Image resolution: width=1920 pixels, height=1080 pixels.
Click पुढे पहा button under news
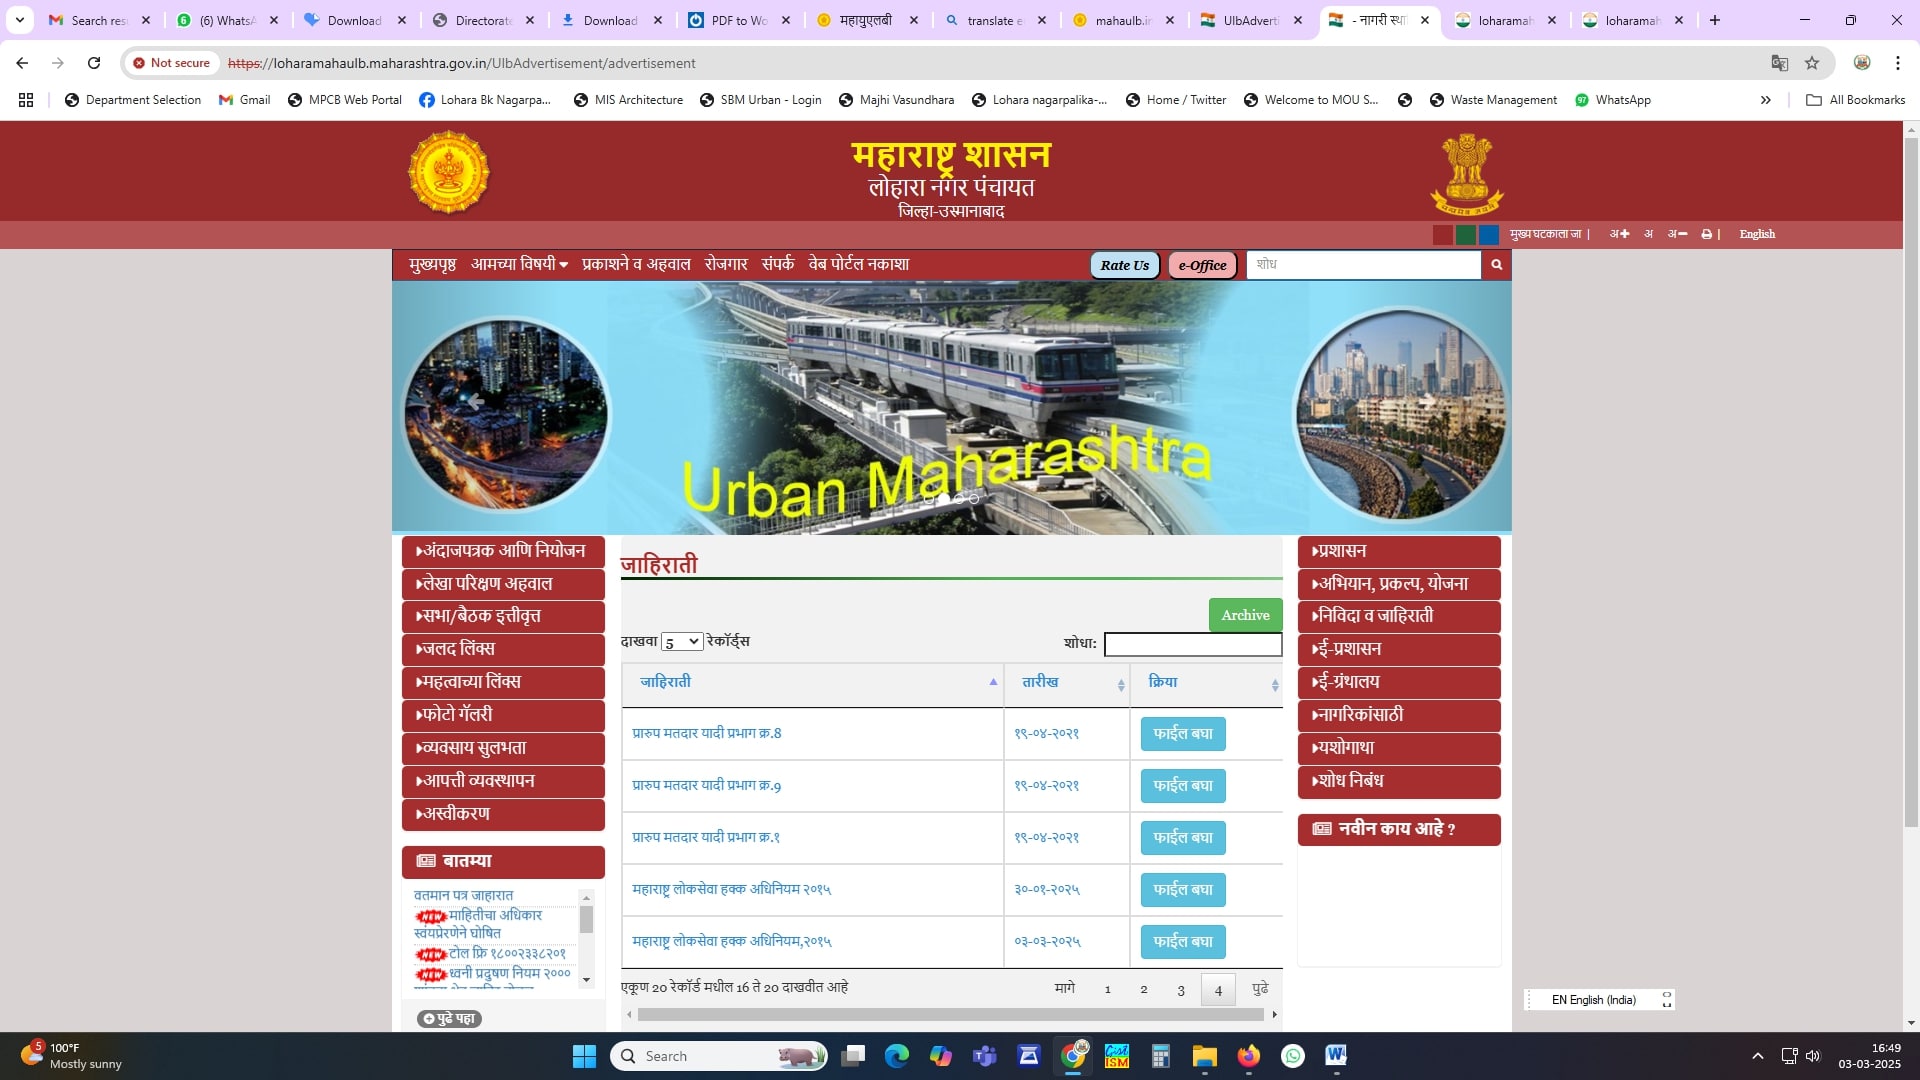(449, 1018)
